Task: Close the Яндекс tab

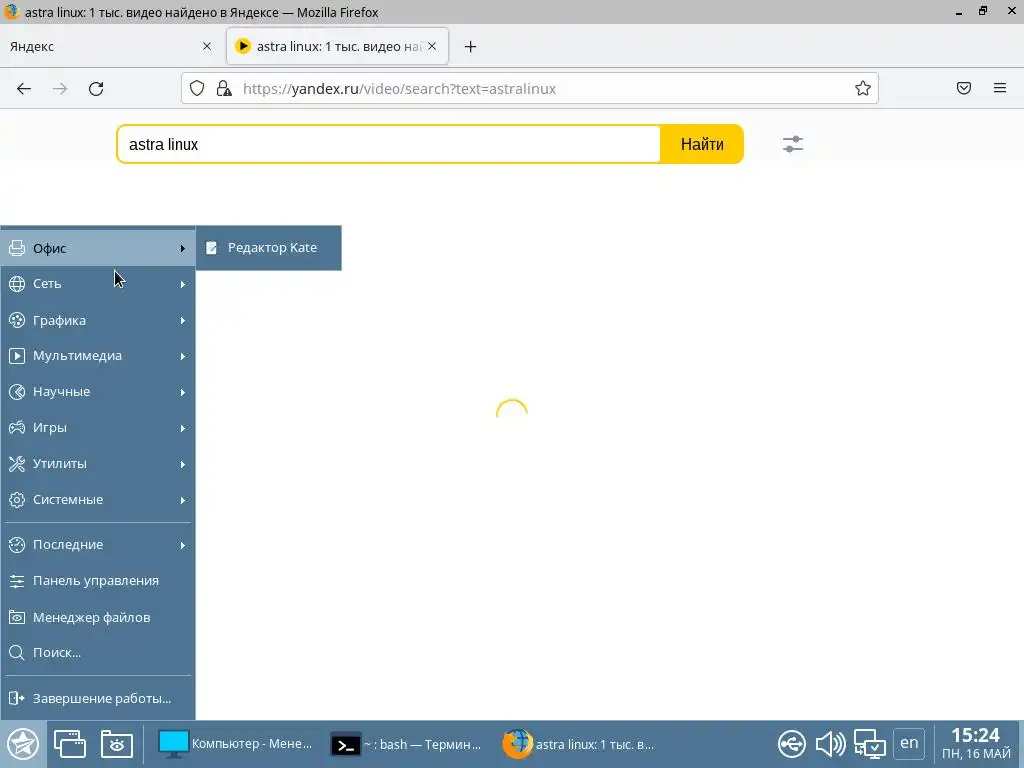Action: (207, 46)
